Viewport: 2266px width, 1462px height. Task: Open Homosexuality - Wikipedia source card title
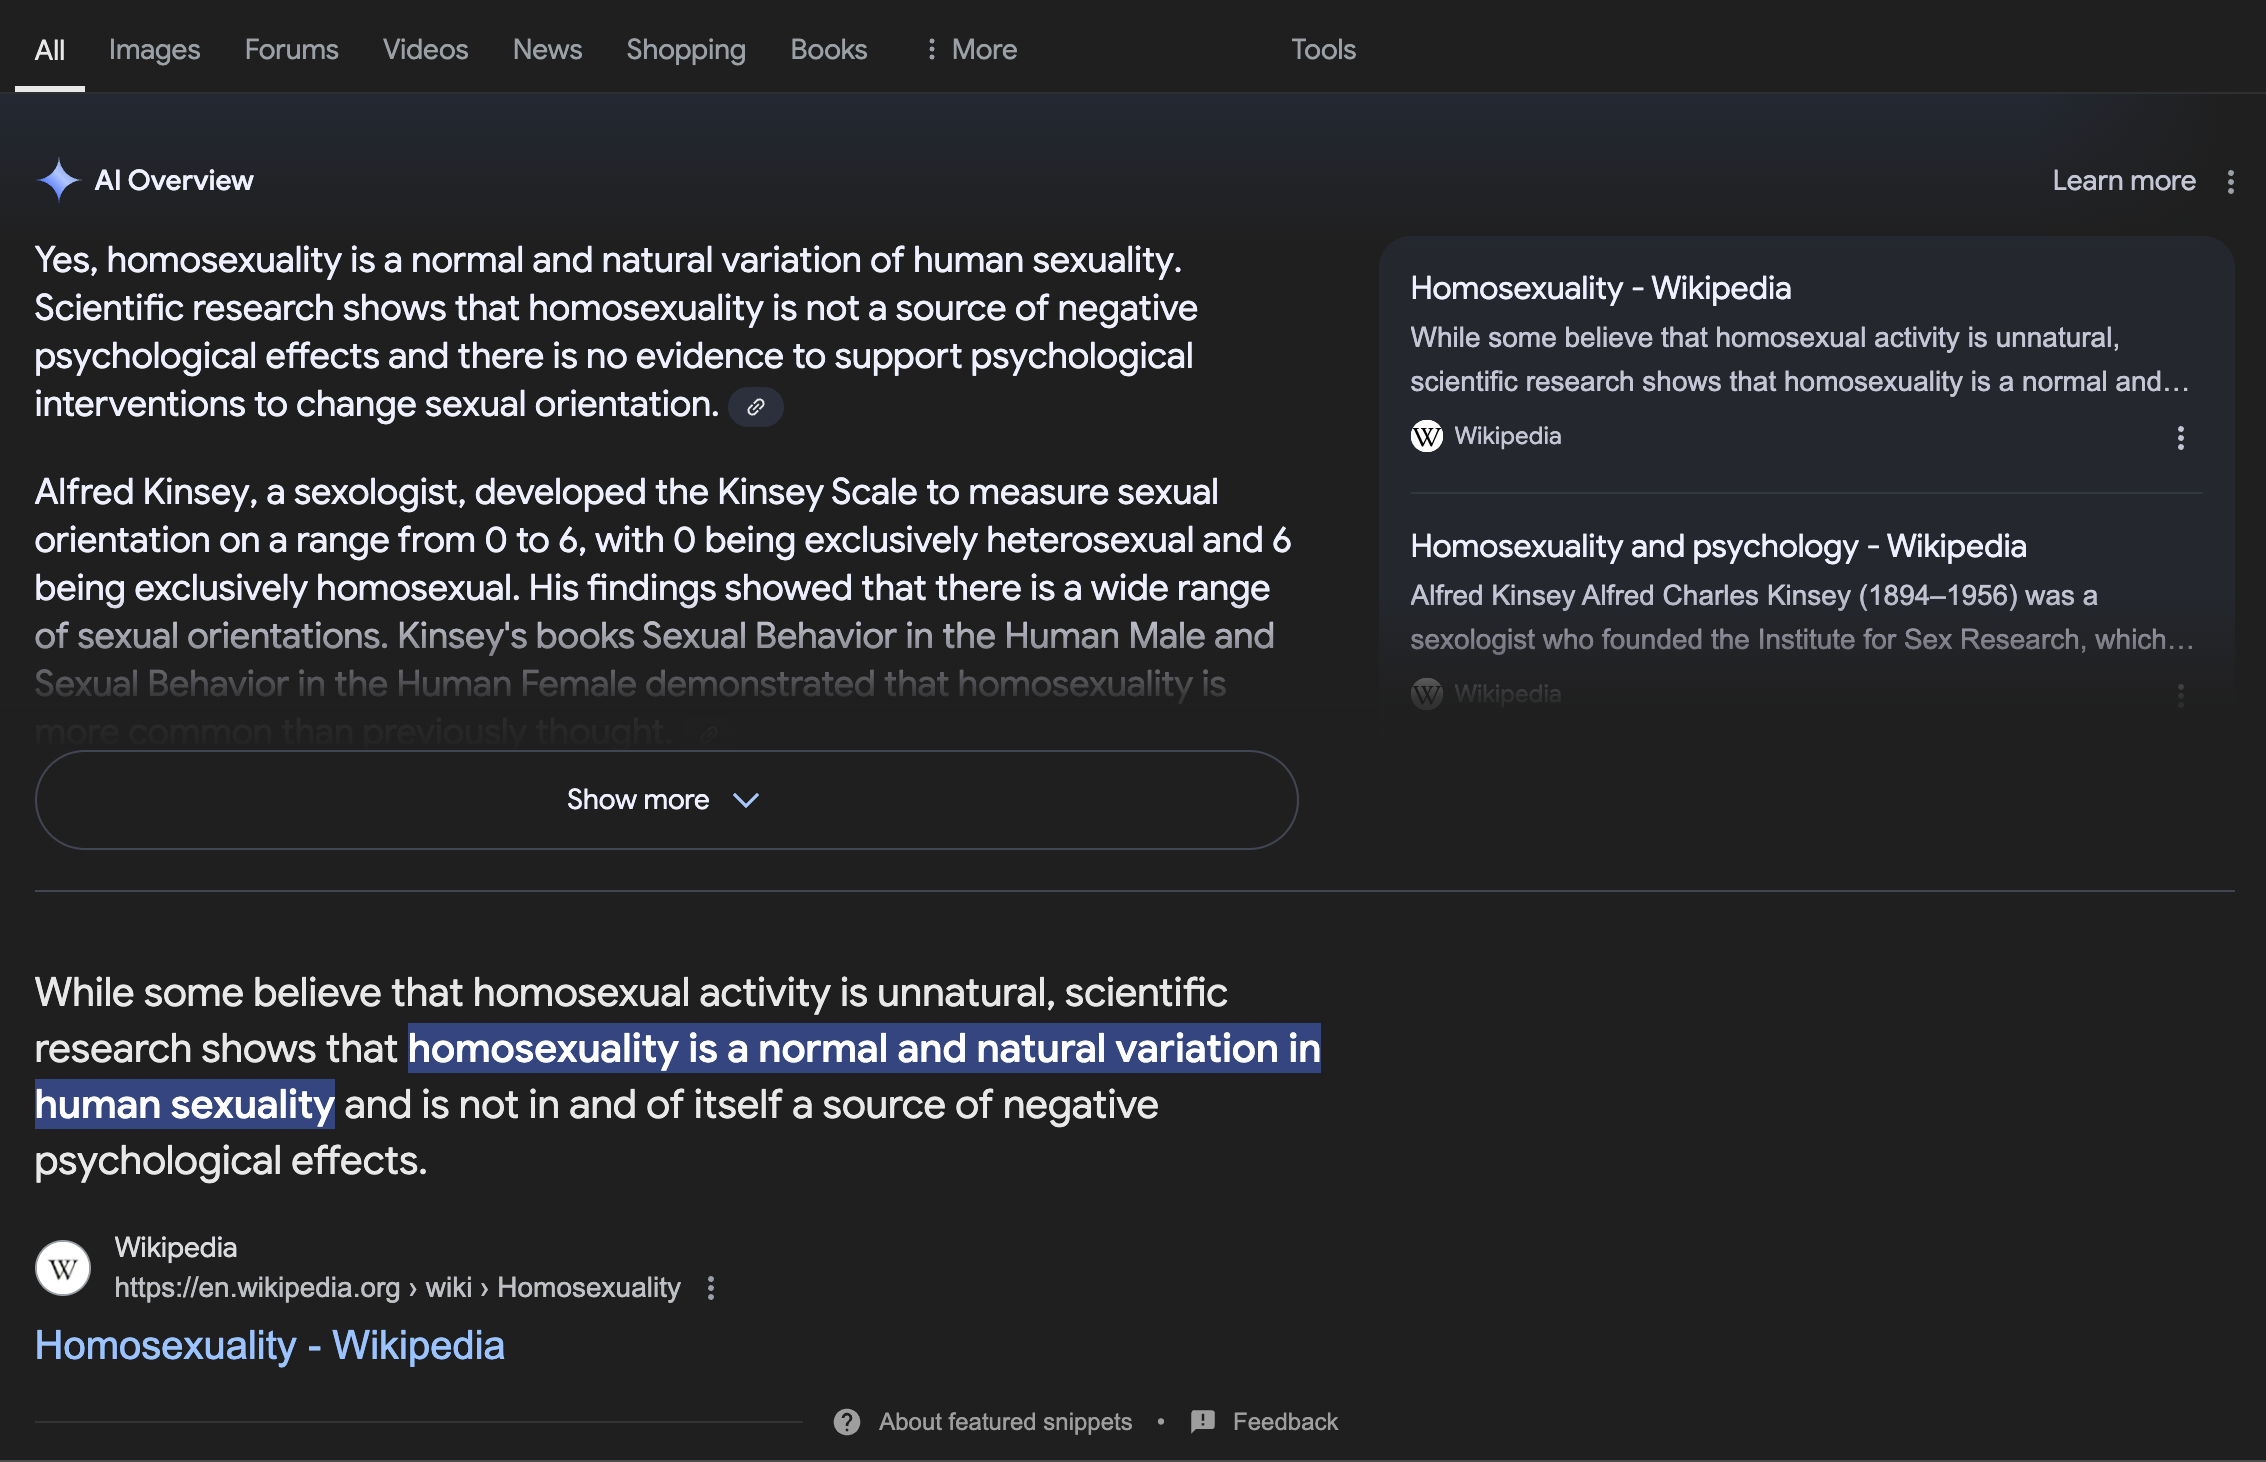1600,288
